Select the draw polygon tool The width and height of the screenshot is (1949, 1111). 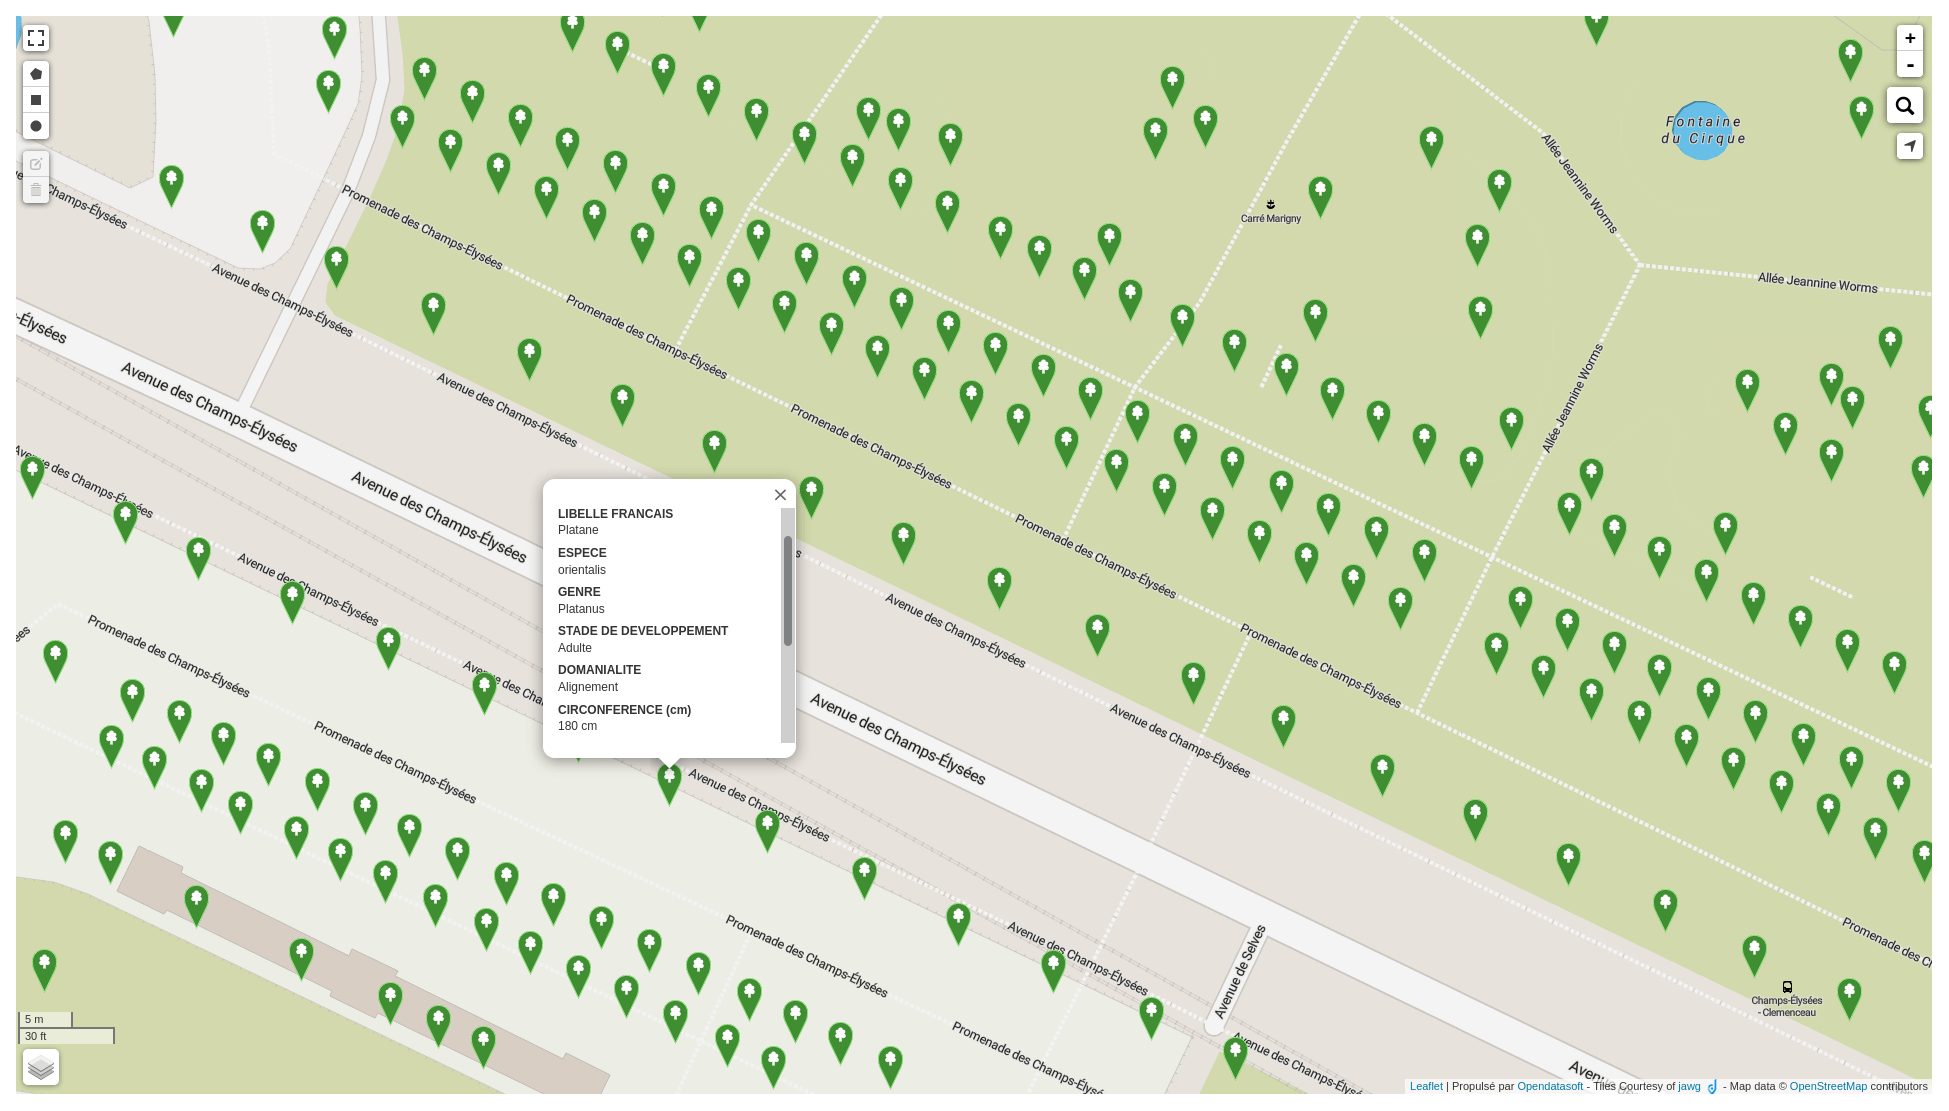[x=36, y=74]
